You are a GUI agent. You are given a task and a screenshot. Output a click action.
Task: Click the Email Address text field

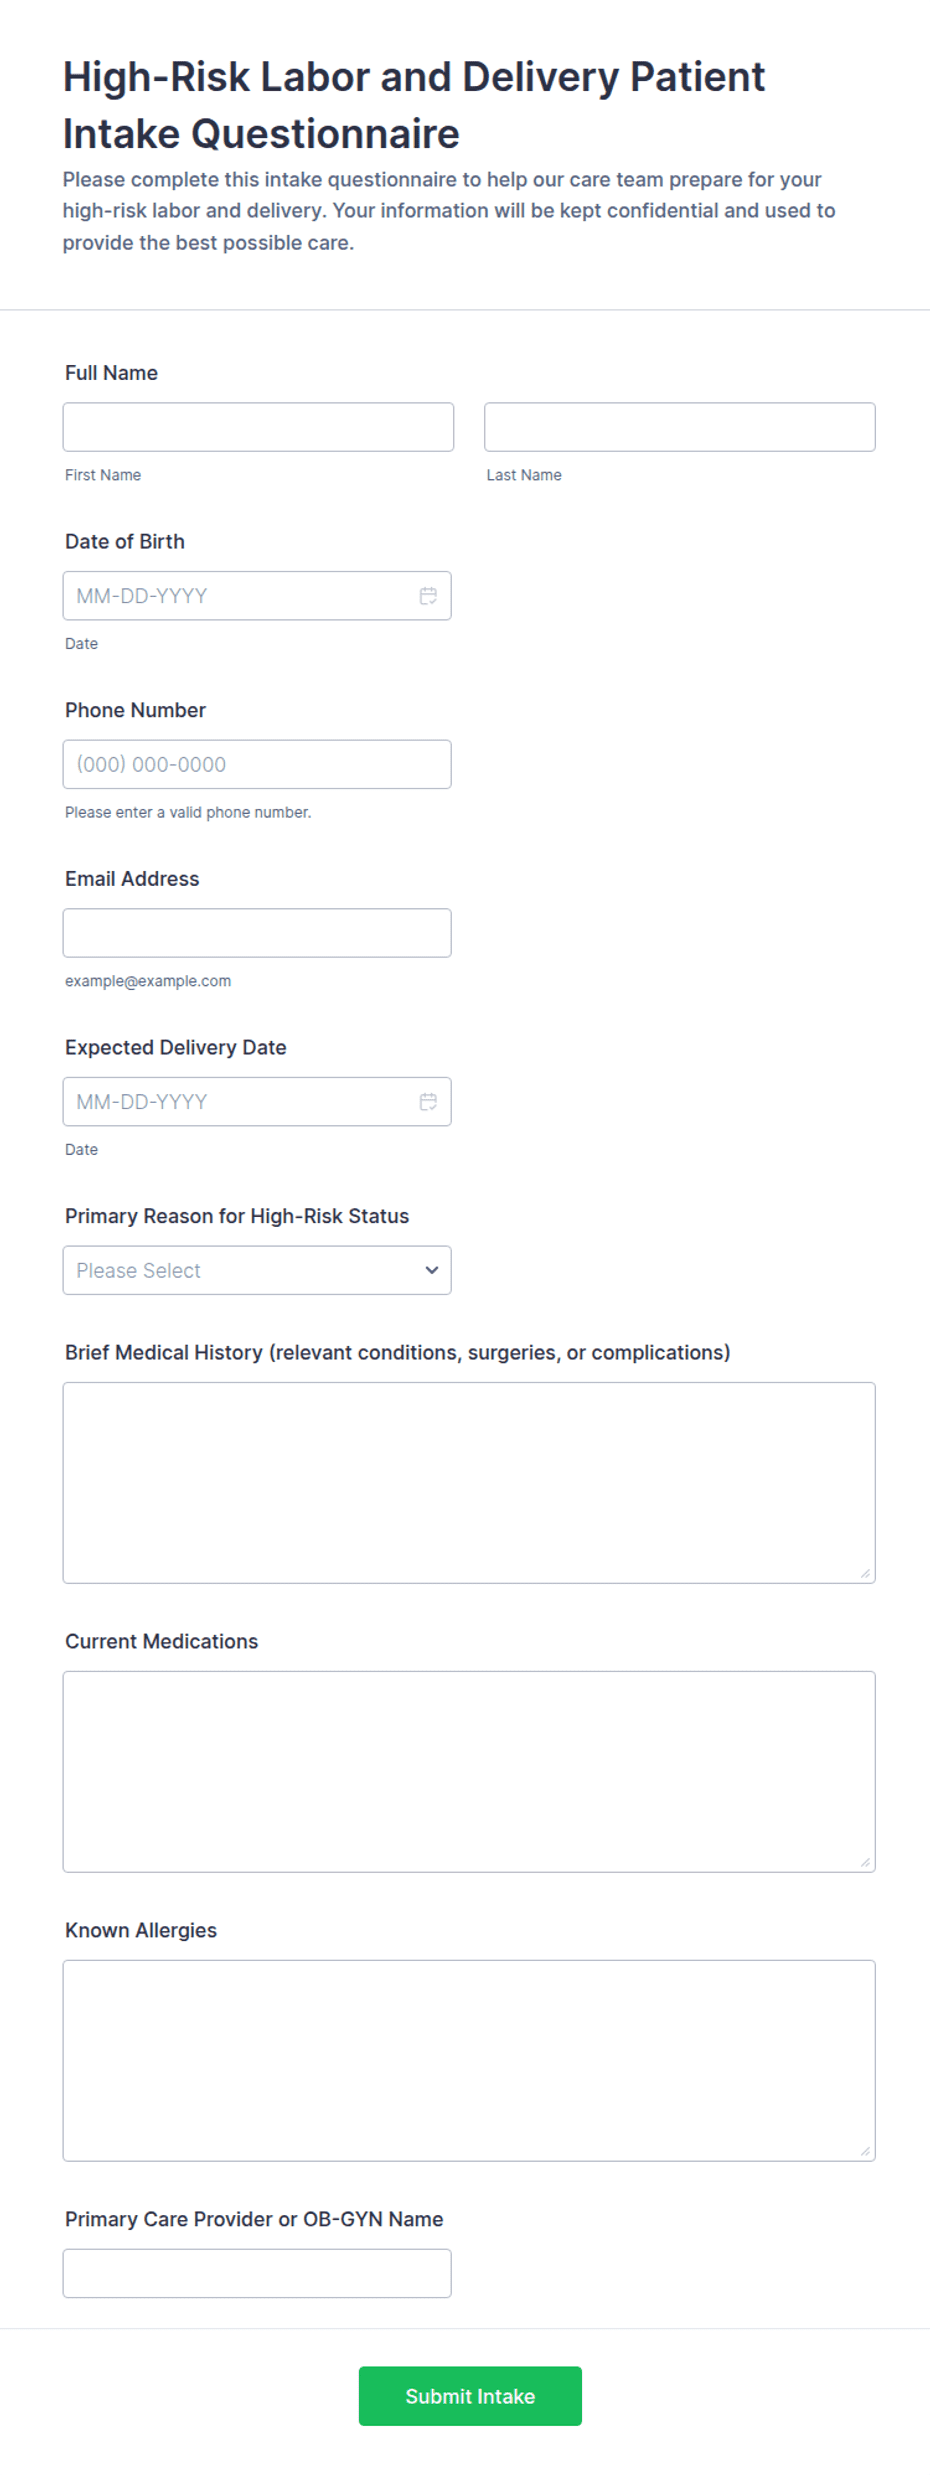pos(257,933)
